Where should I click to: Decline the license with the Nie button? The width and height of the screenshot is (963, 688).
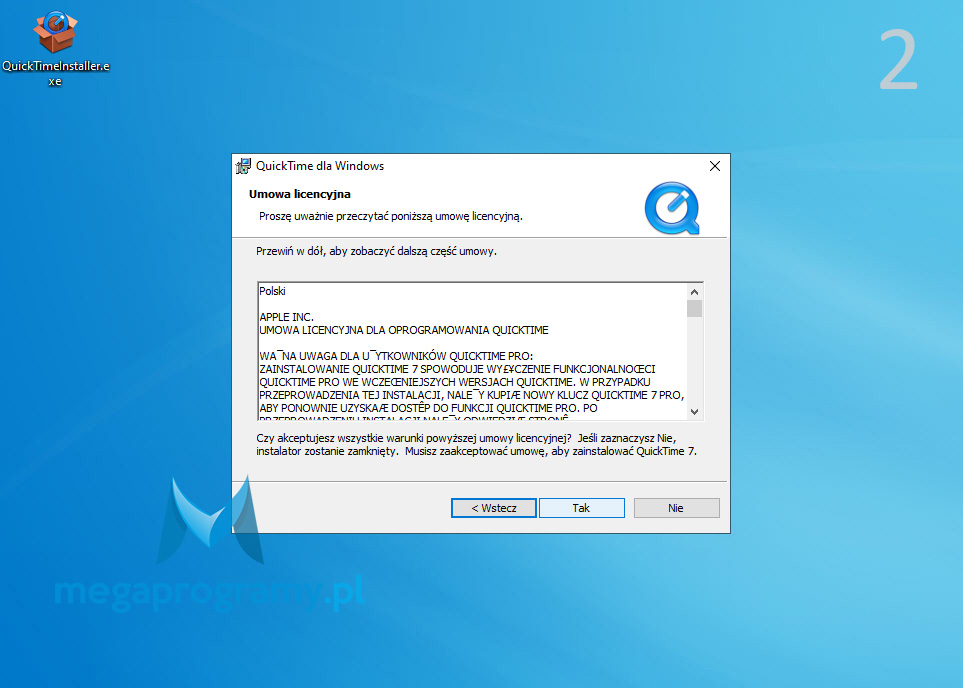[x=676, y=508]
